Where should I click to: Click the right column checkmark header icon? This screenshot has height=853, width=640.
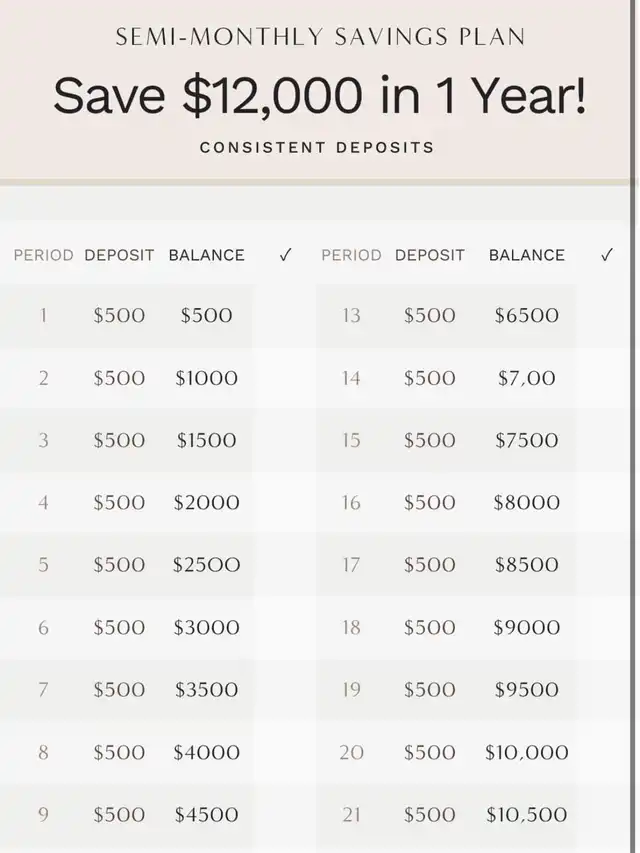click(607, 255)
